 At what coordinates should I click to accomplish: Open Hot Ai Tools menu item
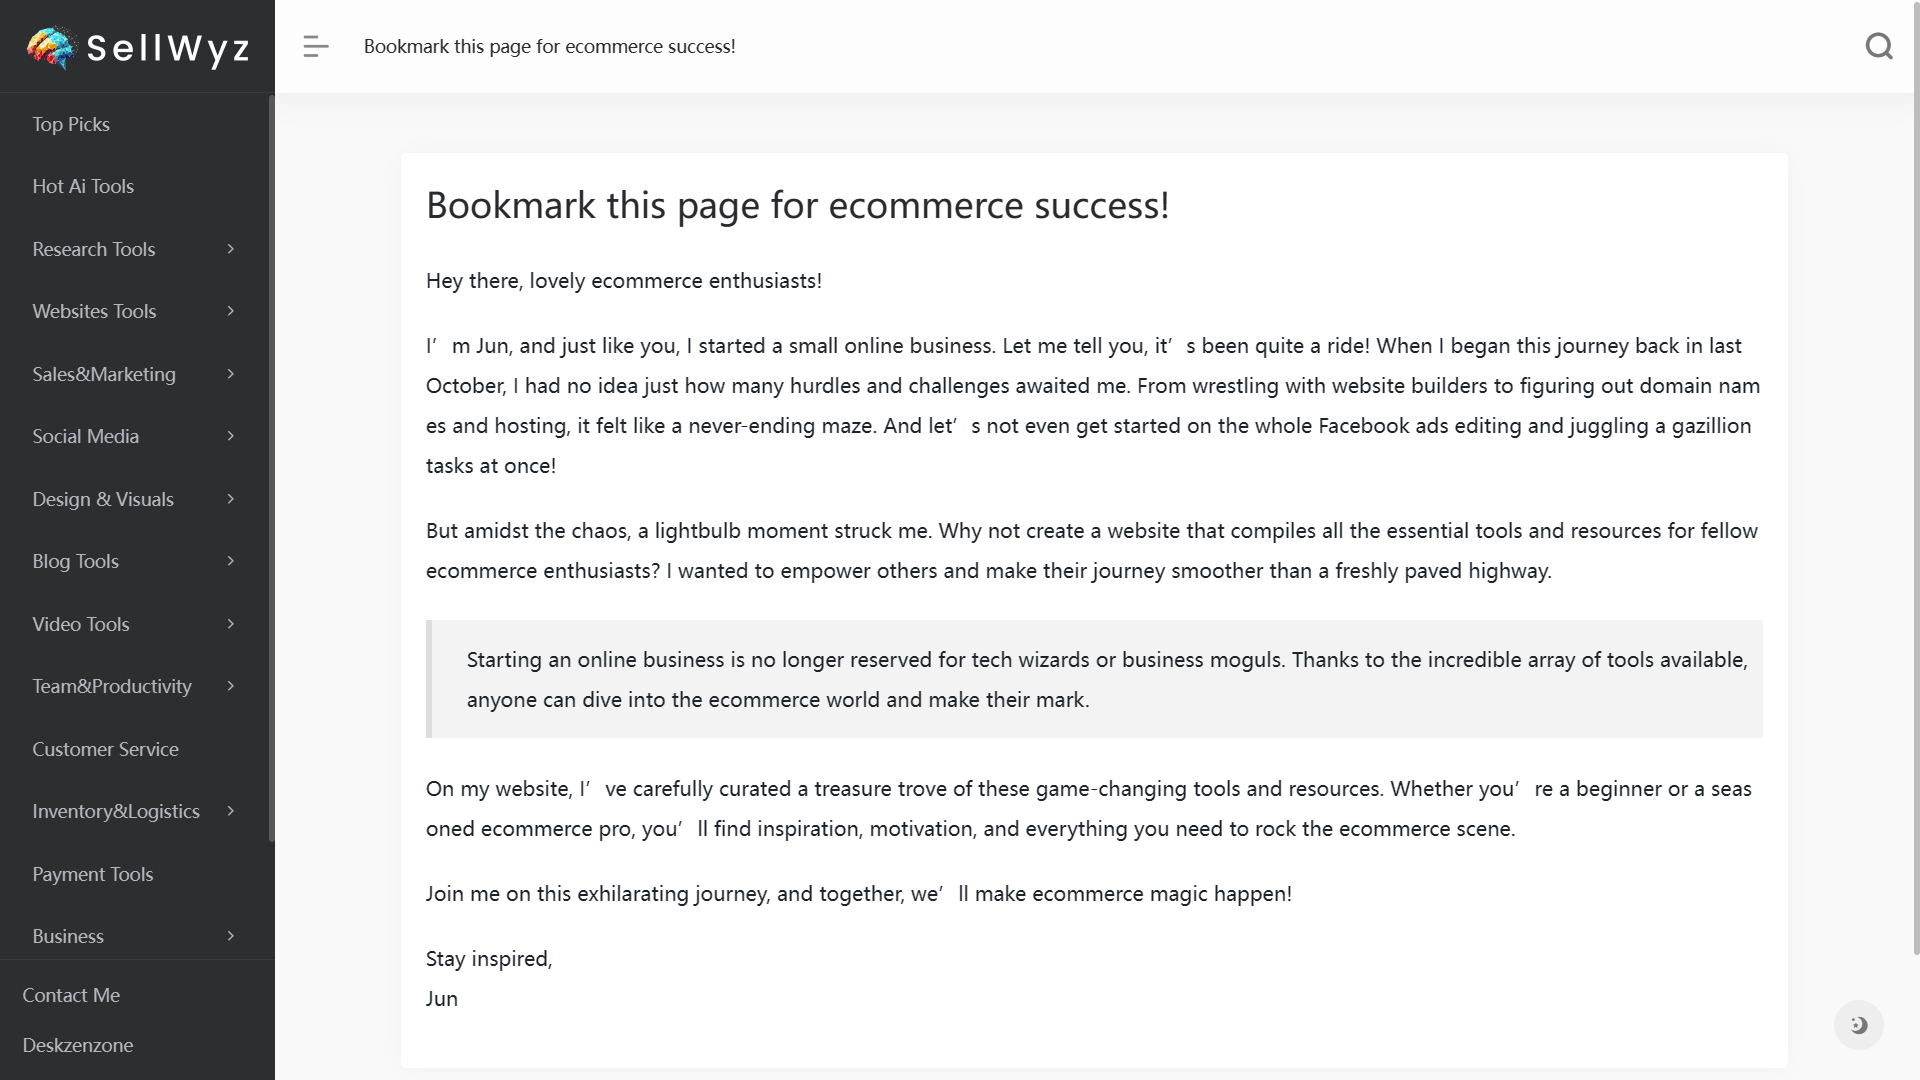coord(83,186)
